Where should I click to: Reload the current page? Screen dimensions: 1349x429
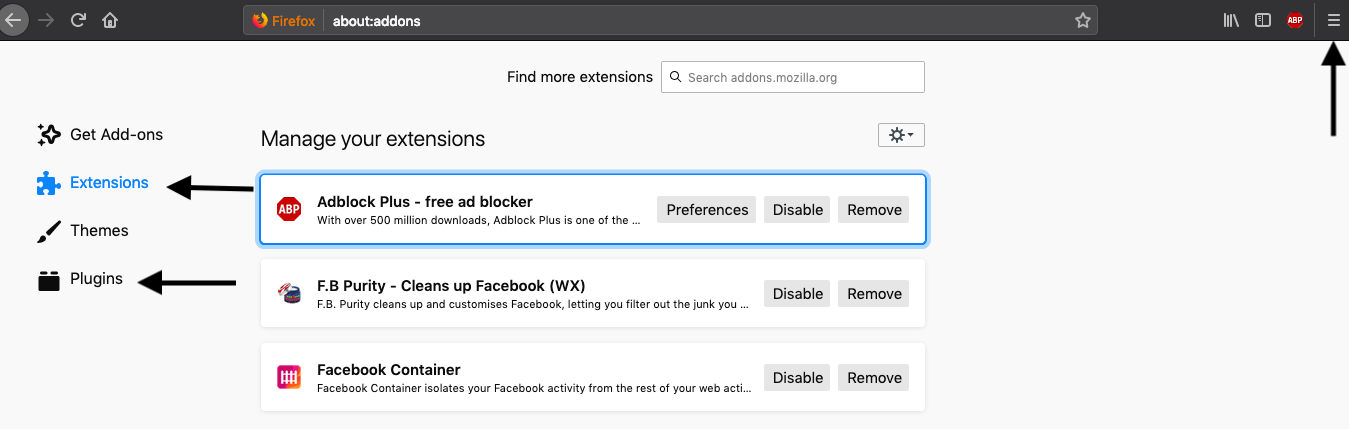tap(78, 20)
